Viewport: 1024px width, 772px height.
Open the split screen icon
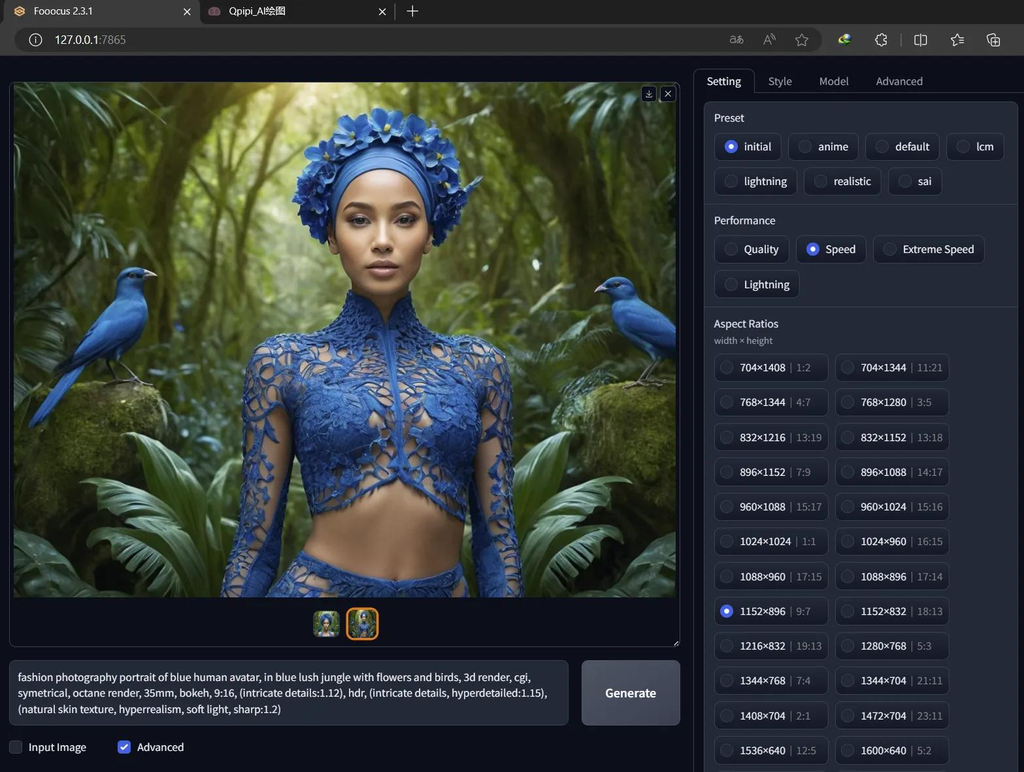pos(920,40)
